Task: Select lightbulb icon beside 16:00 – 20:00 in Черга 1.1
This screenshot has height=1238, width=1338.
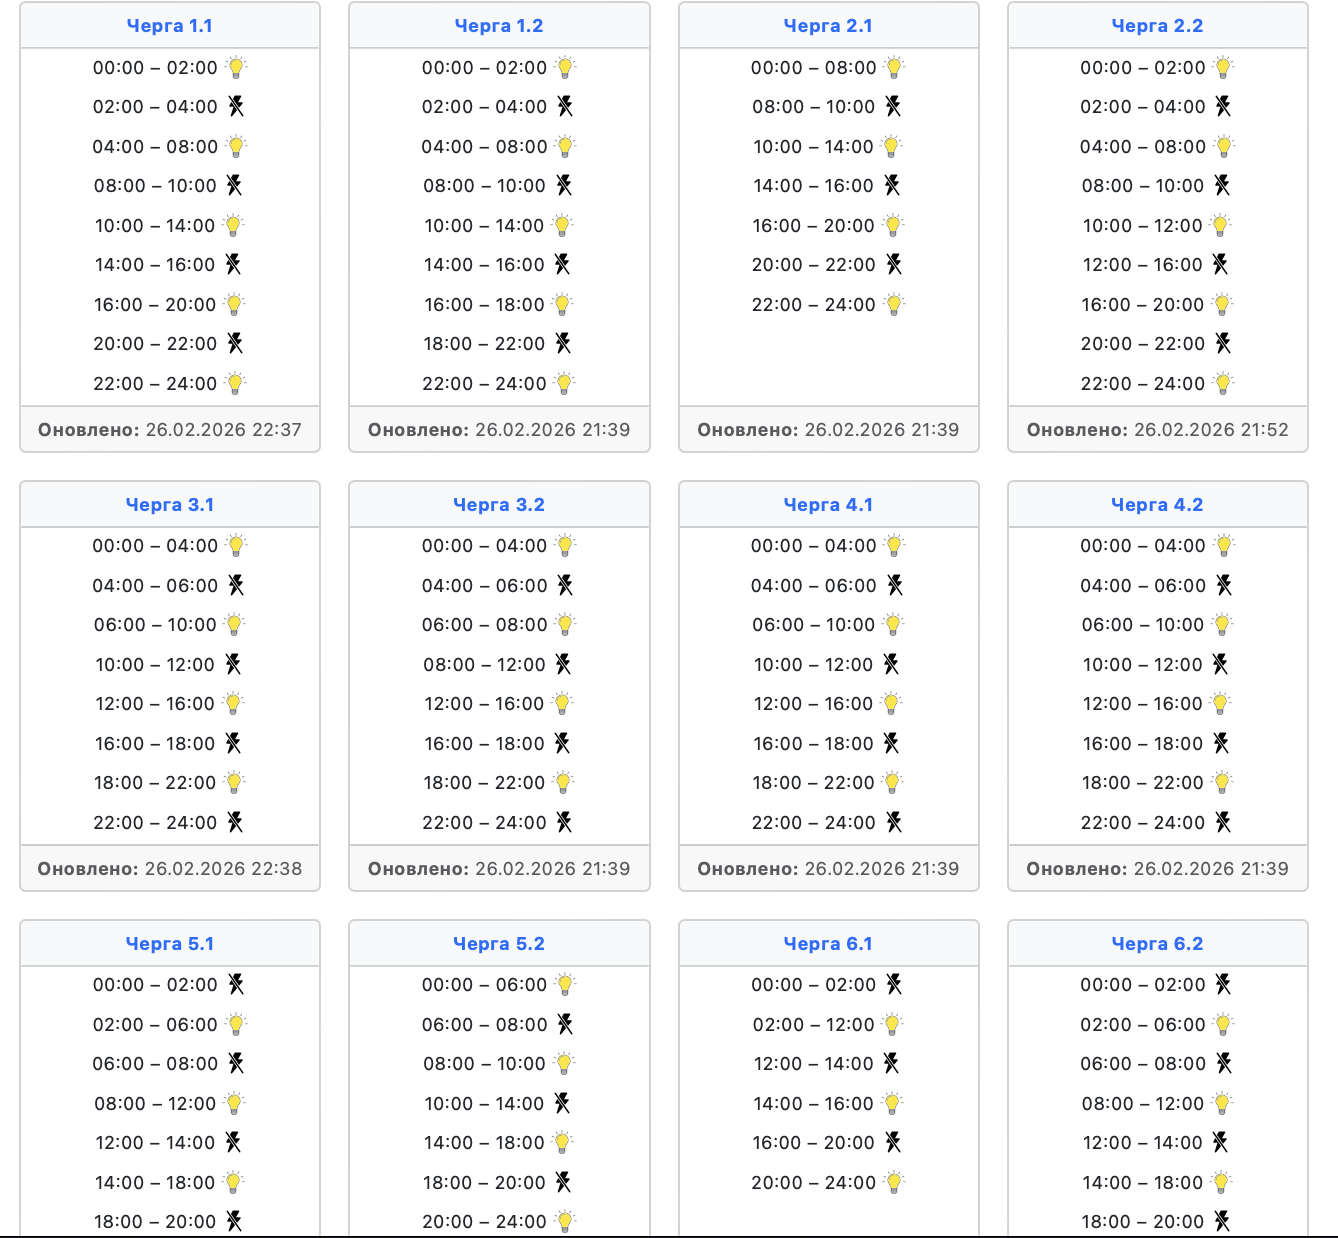Action: 234,304
